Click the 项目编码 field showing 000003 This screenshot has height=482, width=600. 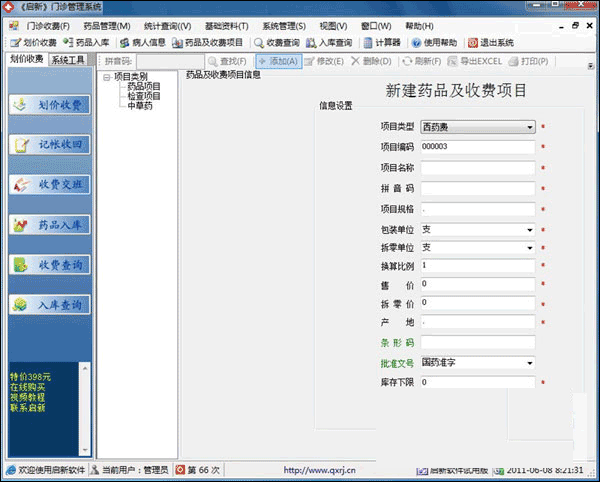point(478,147)
